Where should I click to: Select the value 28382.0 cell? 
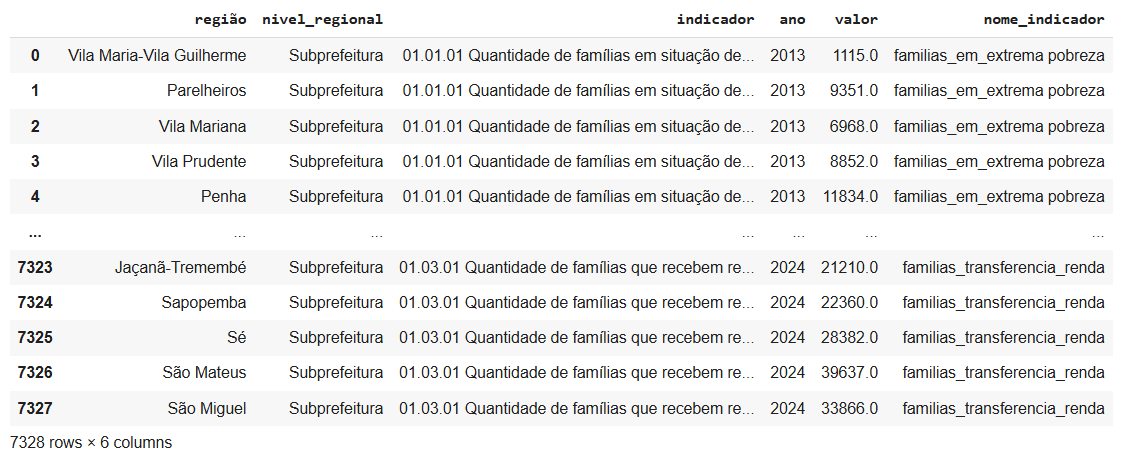click(849, 338)
